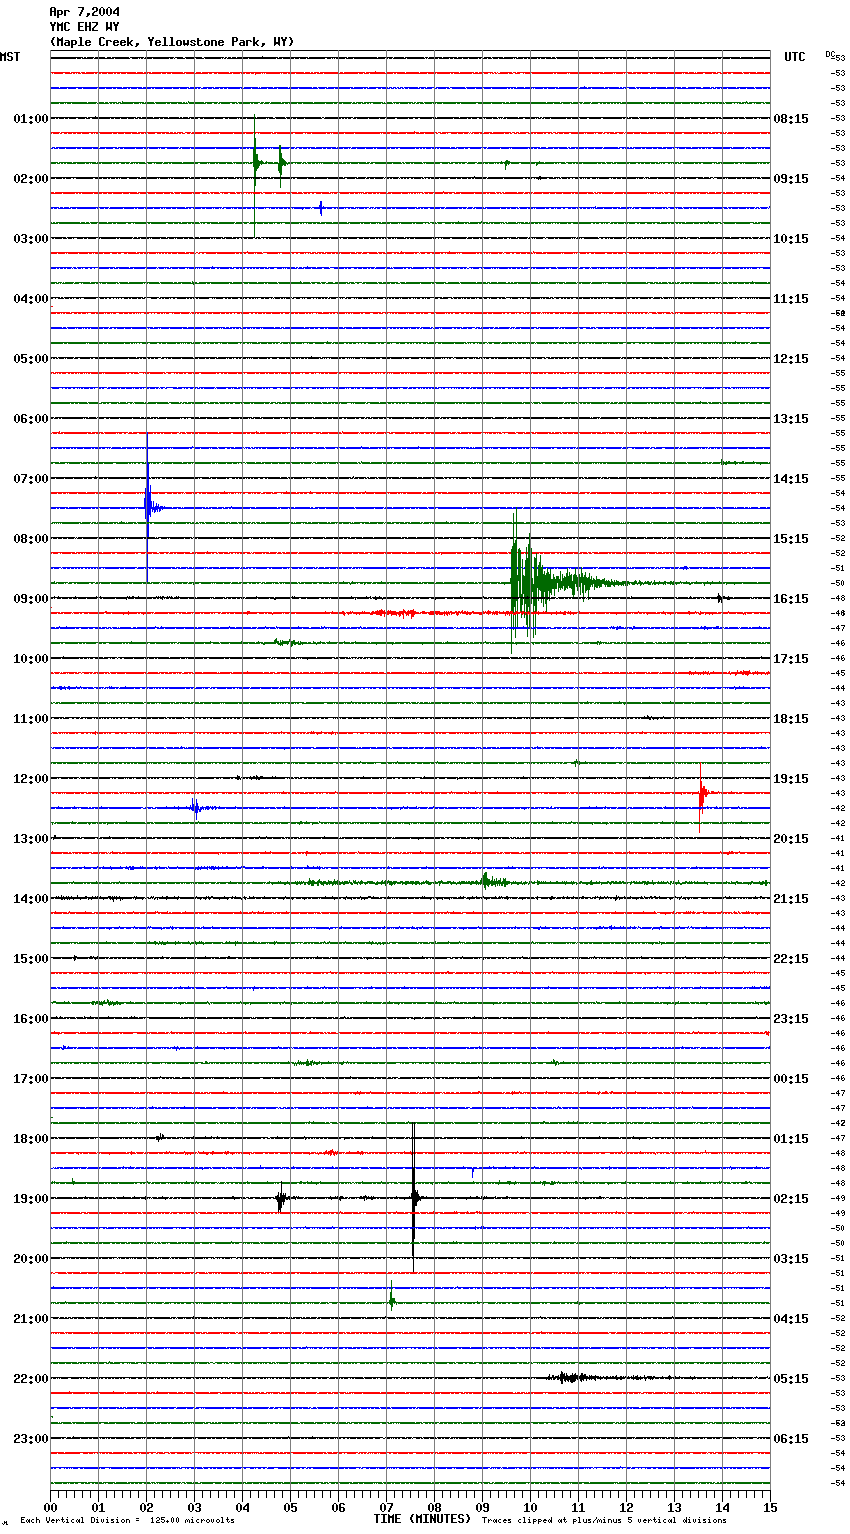The width and height of the screenshot is (850, 1534).
Task: Click the '14:00' MST hour label
Action: [31, 899]
